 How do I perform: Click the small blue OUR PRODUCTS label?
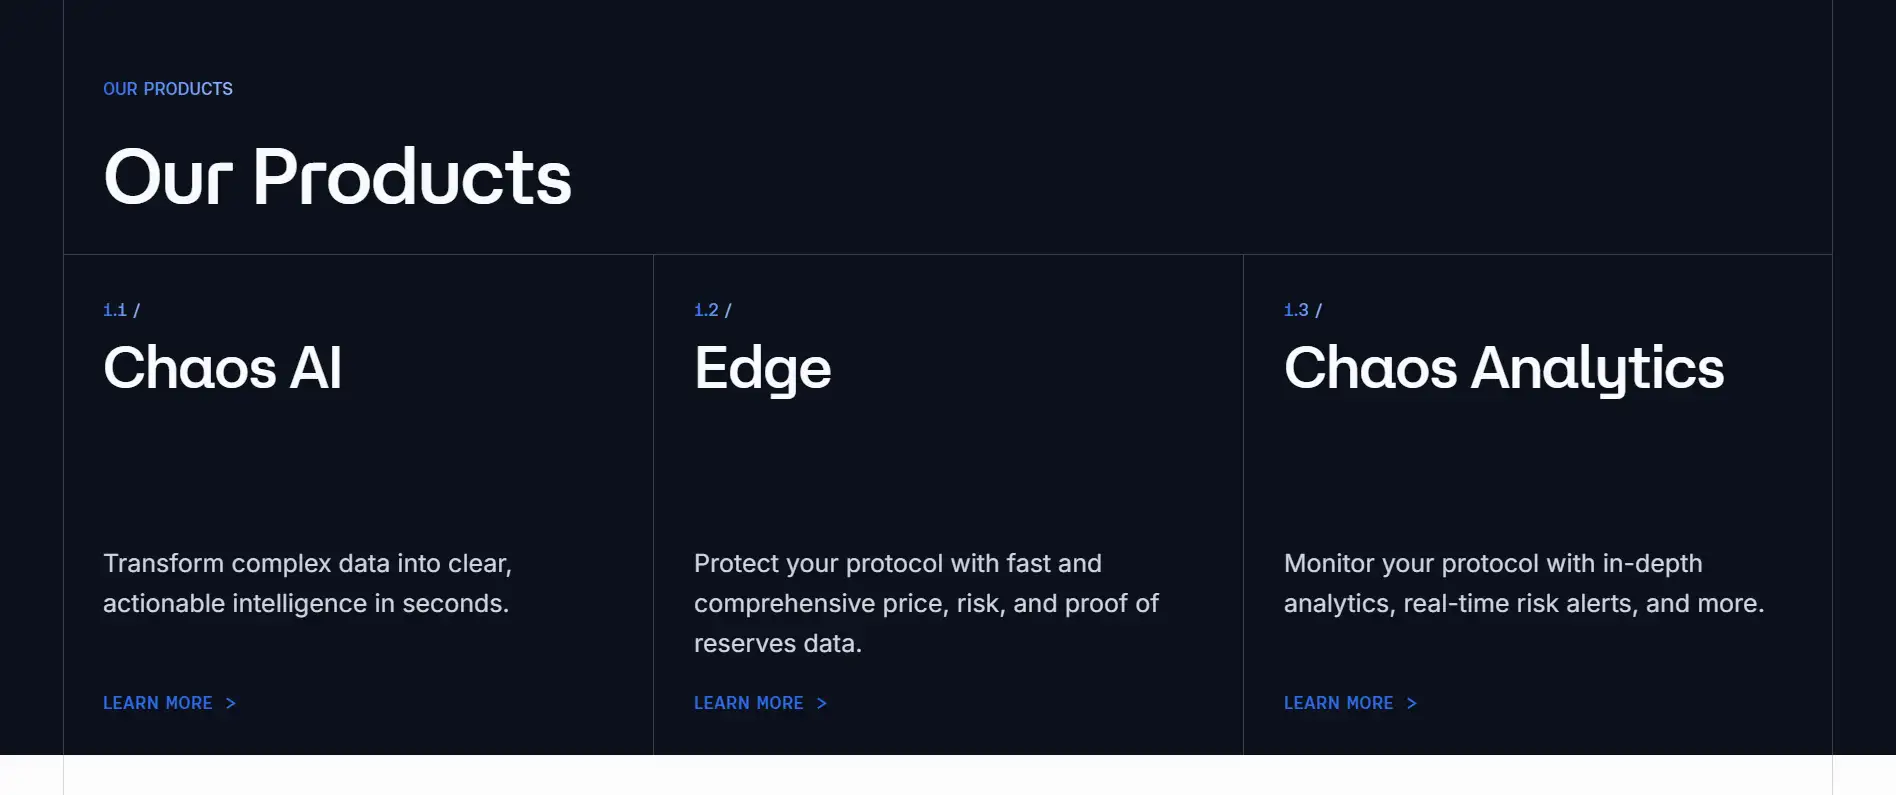168,89
